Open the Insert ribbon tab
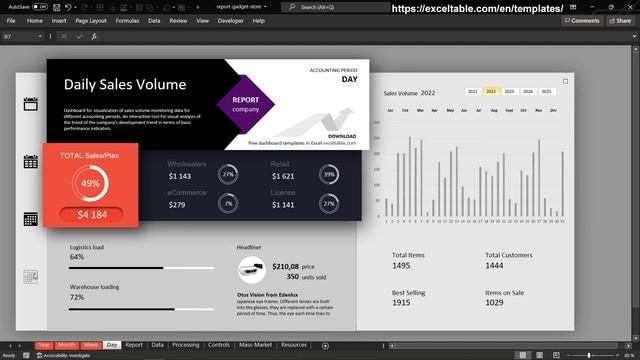 (x=59, y=21)
